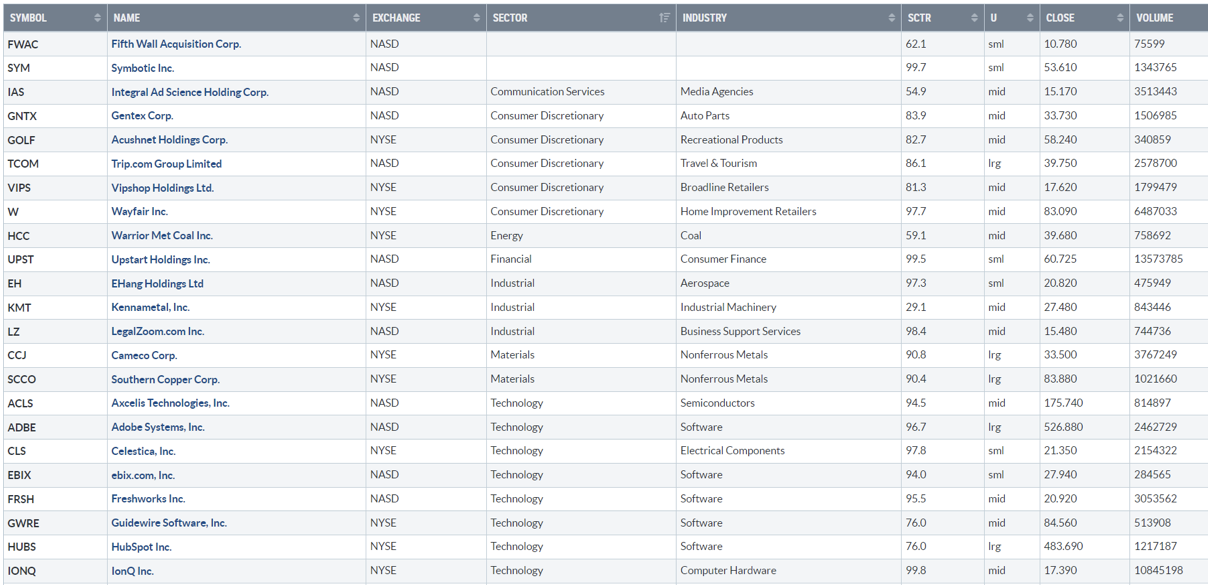Click the VOLUME column header
1210x586 pixels.
(x=1155, y=18)
